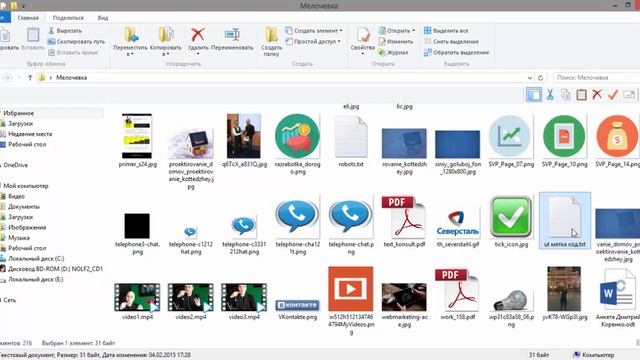This screenshot has width=640, height=360.
Task: Switch to the Главная ribbon tab
Action: tap(28, 18)
